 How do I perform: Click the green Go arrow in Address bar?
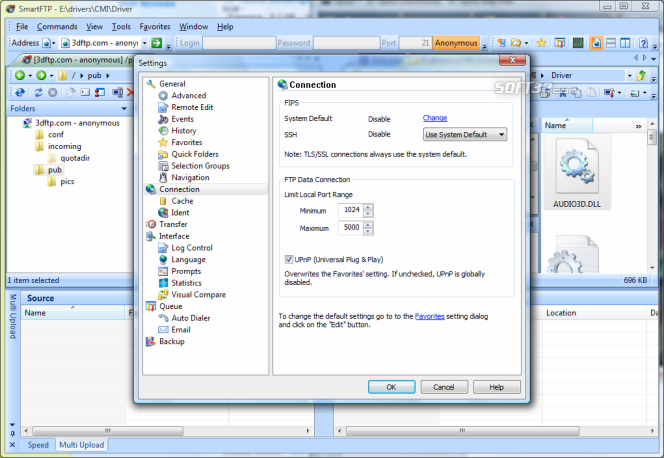(x=157, y=43)
